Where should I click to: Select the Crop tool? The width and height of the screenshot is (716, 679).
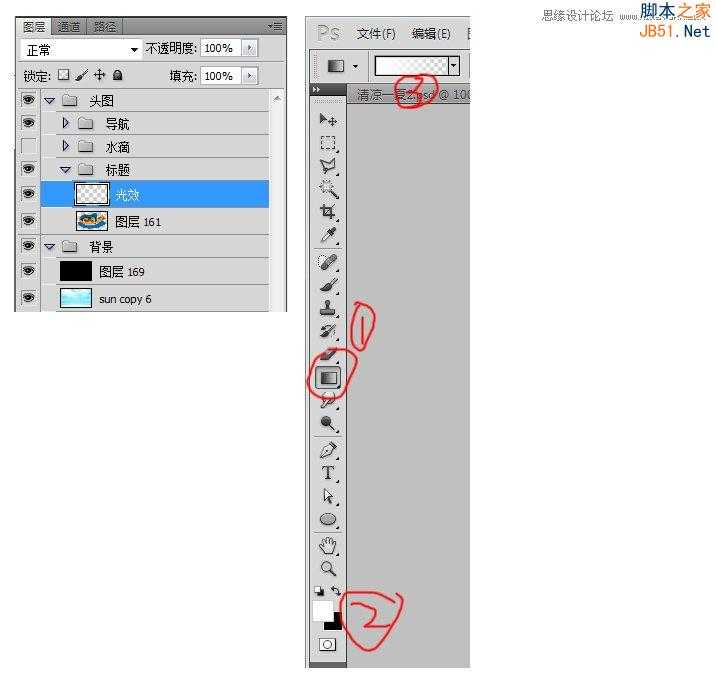point(328,212)
